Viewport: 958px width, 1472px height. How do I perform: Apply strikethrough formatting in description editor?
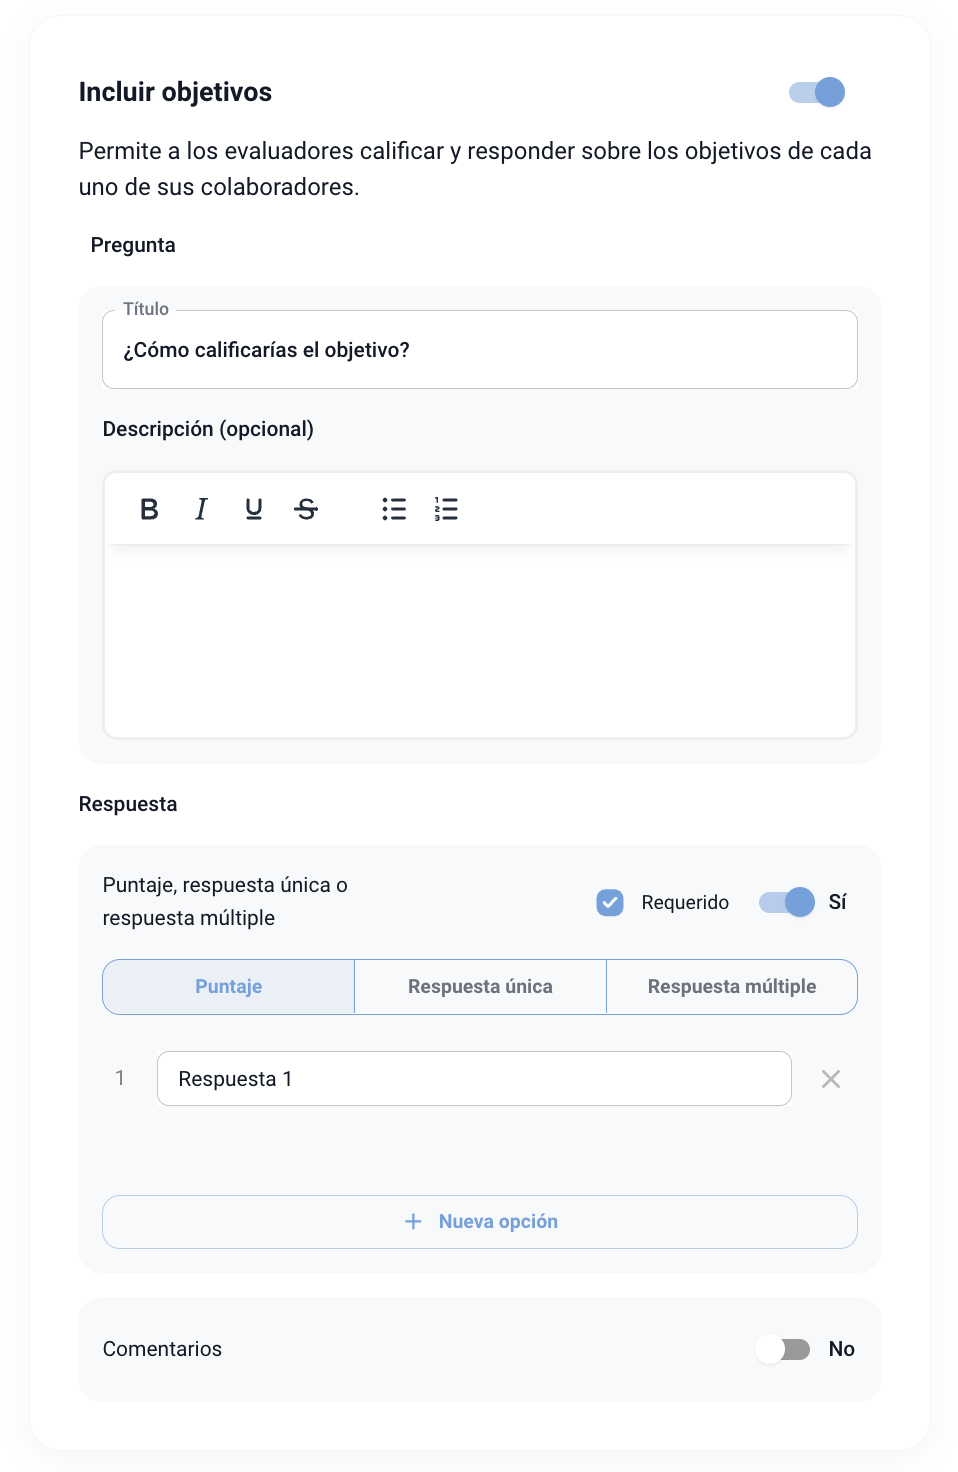pos(306,509)
